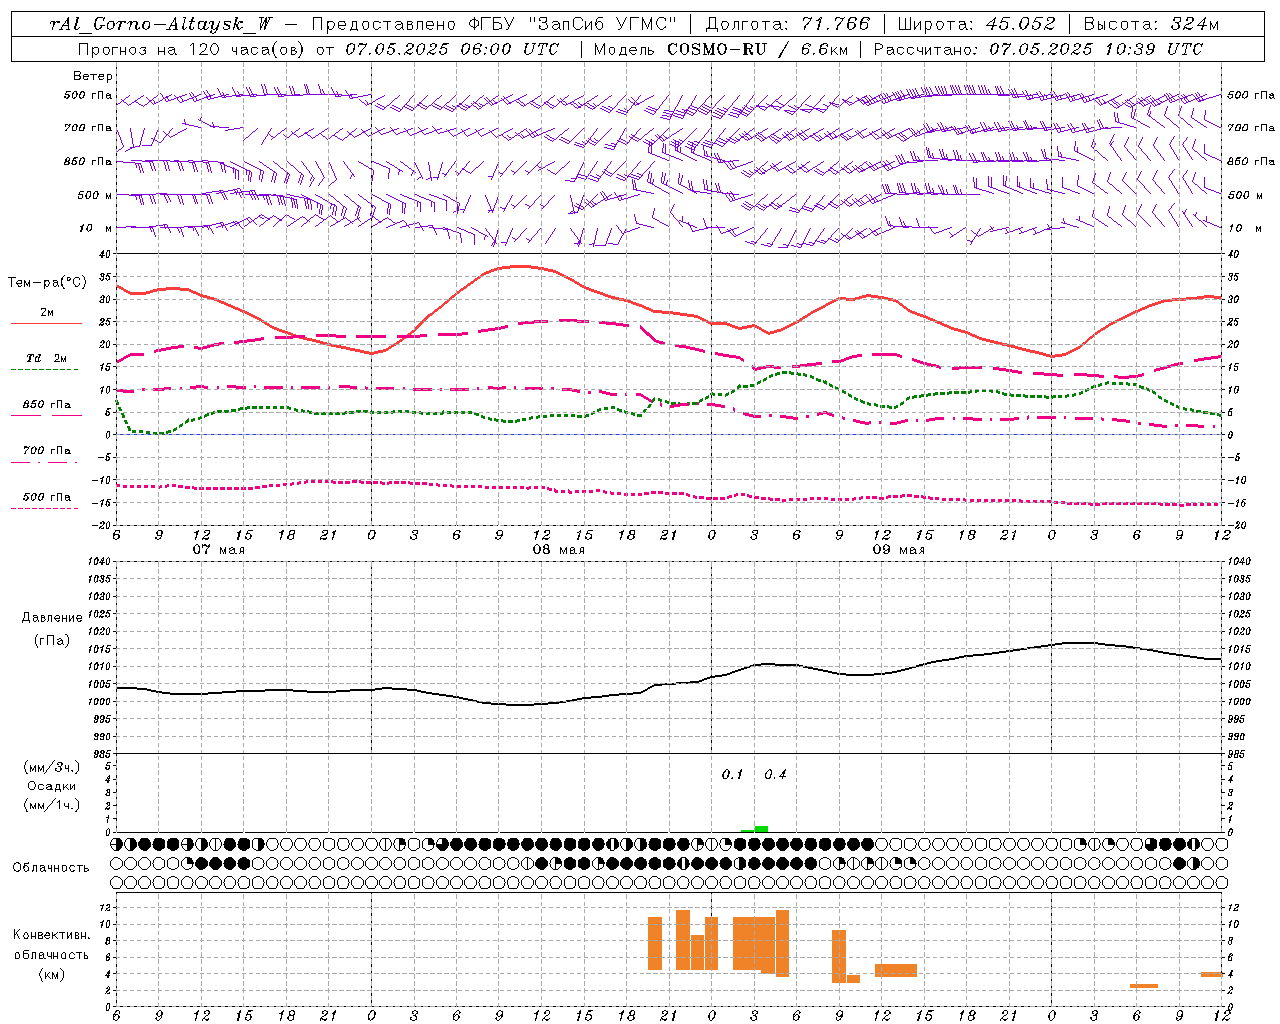The width and height of the screenshot is (1280, 1024).
Task: Click the (мм/1ч.) precipitation unit label
Action: [52, 805]
